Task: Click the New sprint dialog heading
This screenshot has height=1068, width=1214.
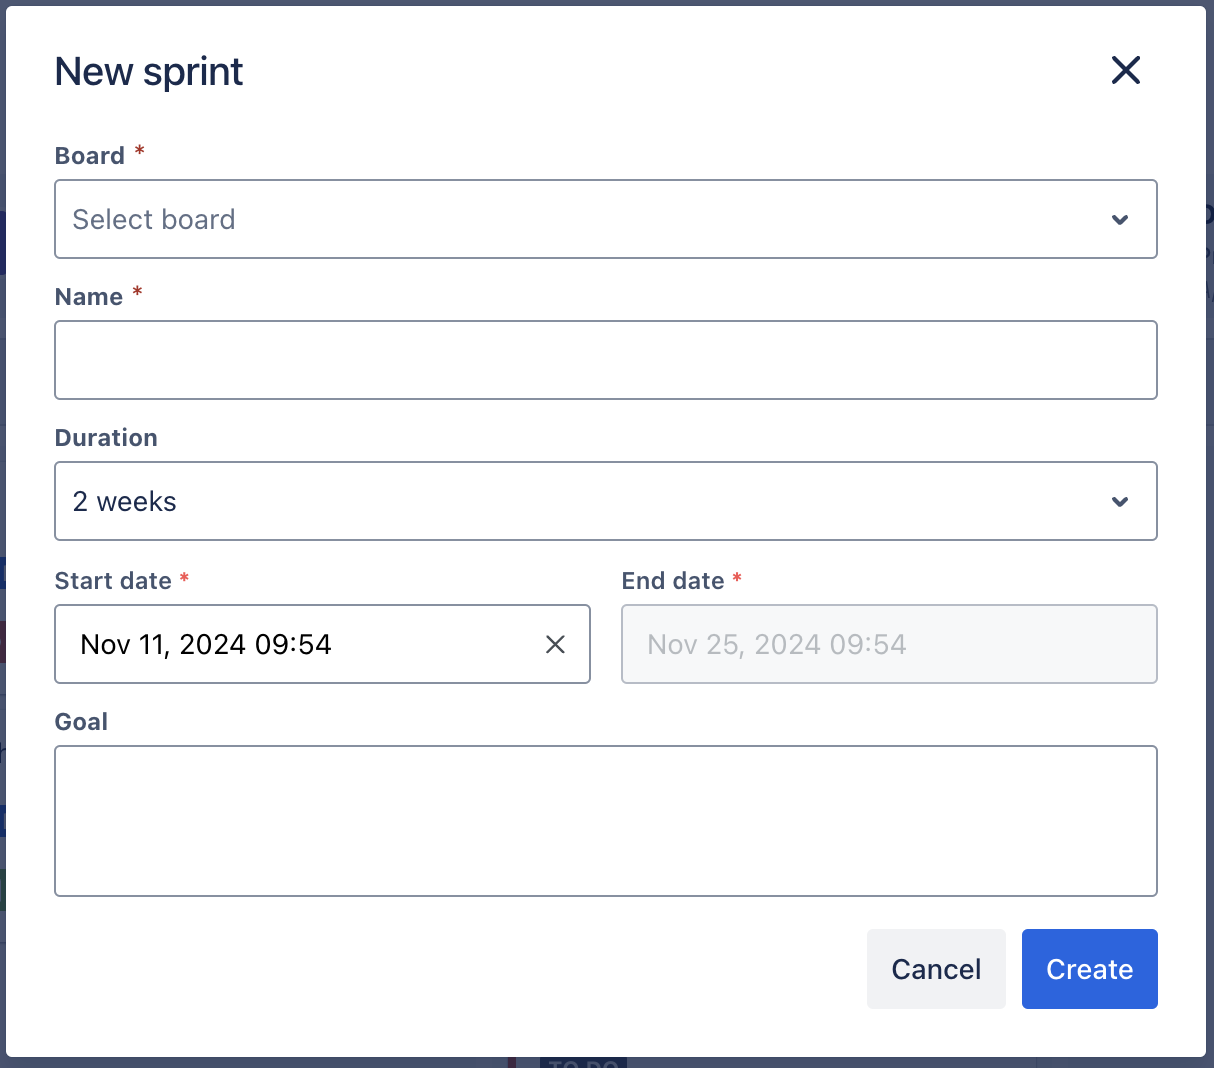Action: pos(149,72)
